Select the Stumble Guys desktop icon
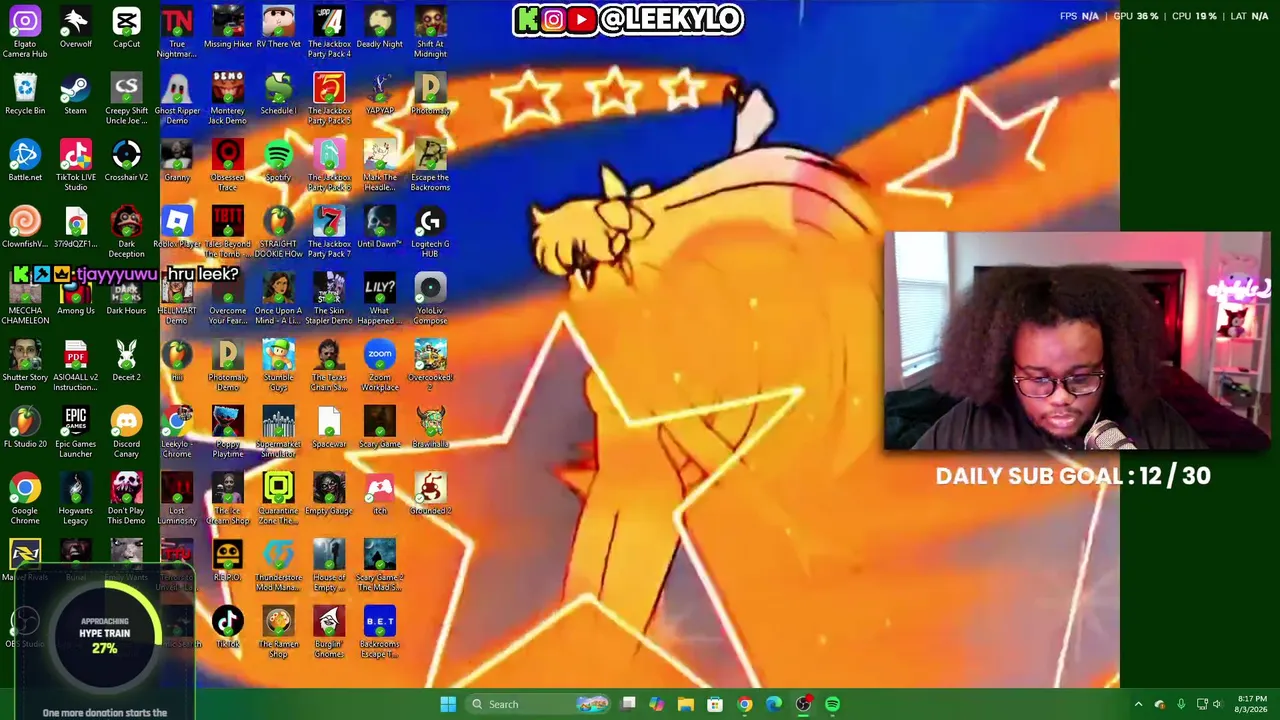This screenshot has height=720, width=1280. [x=278, y=365]
